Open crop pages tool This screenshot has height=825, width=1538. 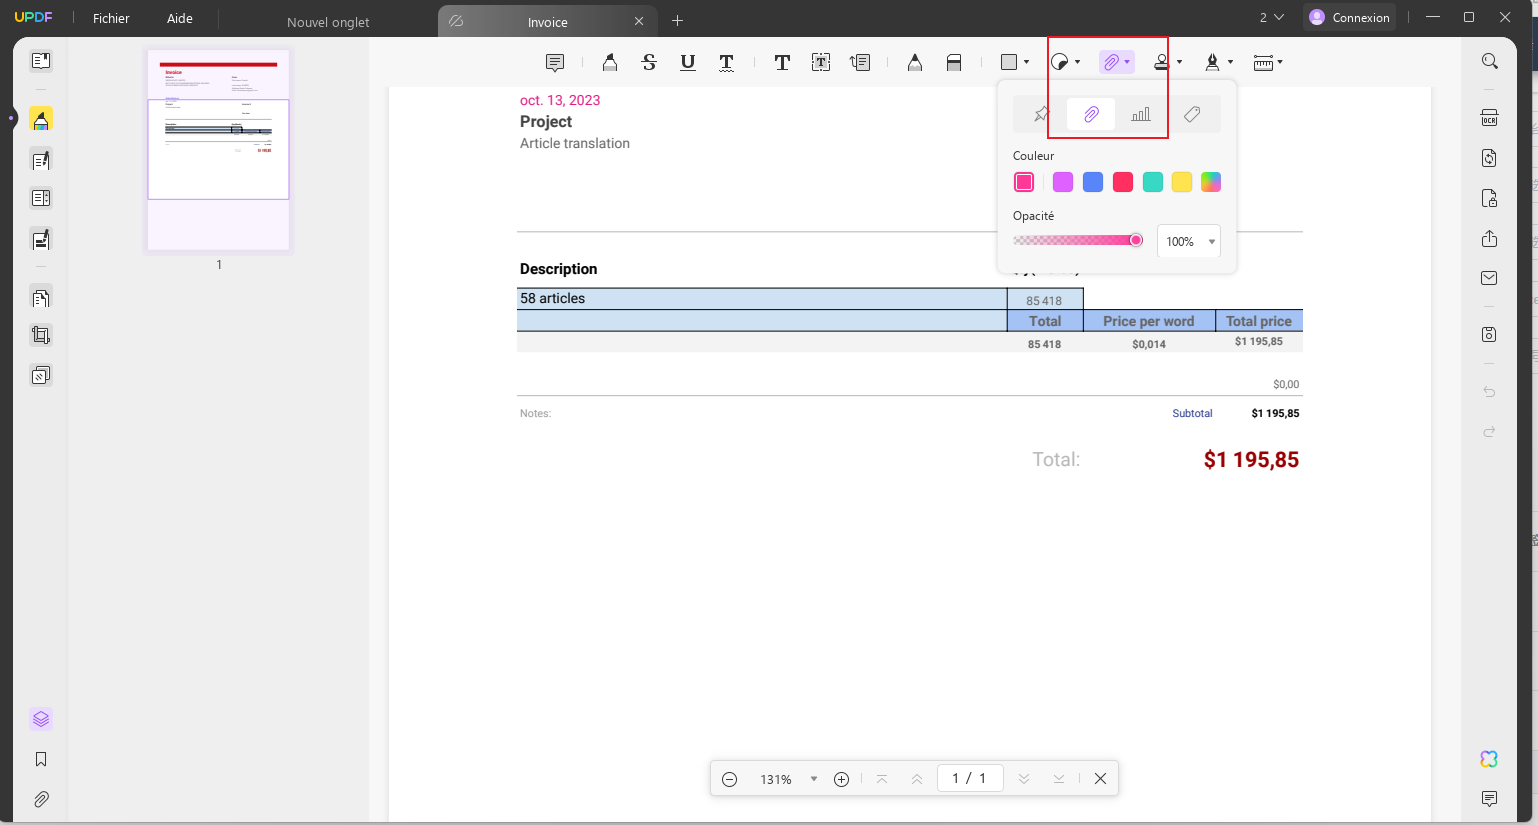(x=41, y=335)
